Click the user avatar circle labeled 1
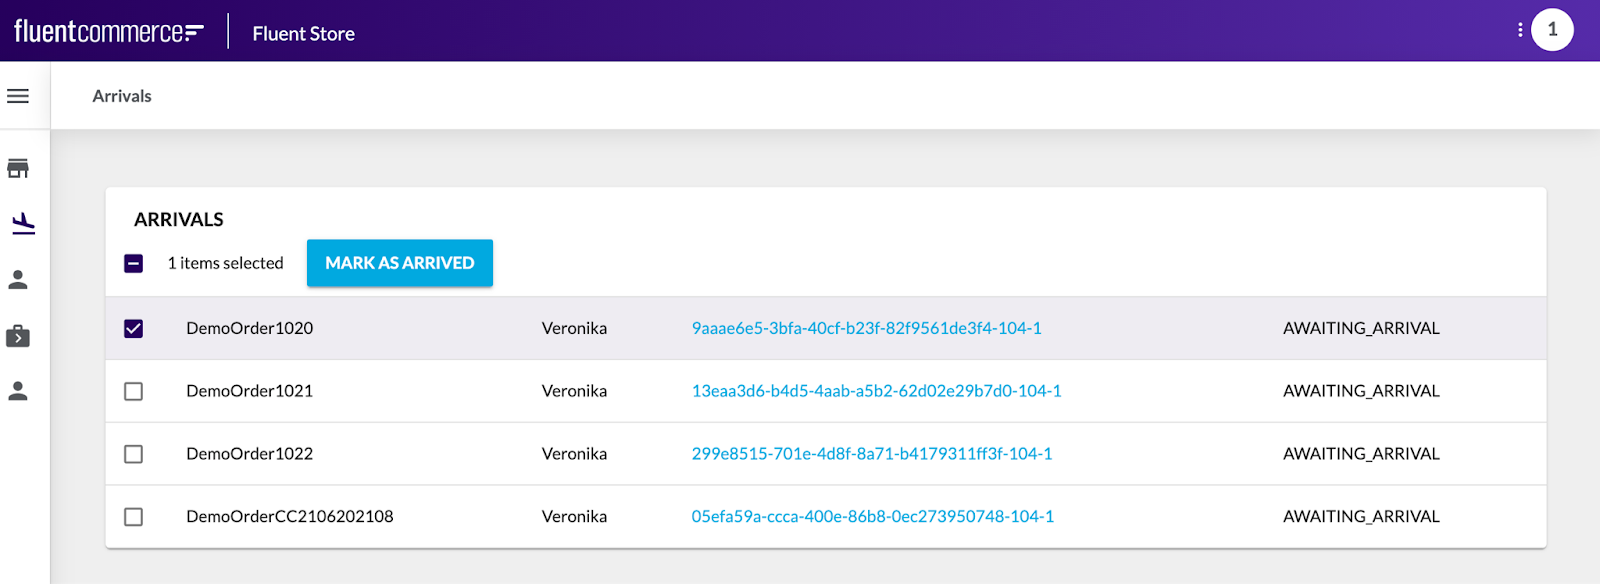The height and width of the screenshot is (584, 1600). 1552,30
